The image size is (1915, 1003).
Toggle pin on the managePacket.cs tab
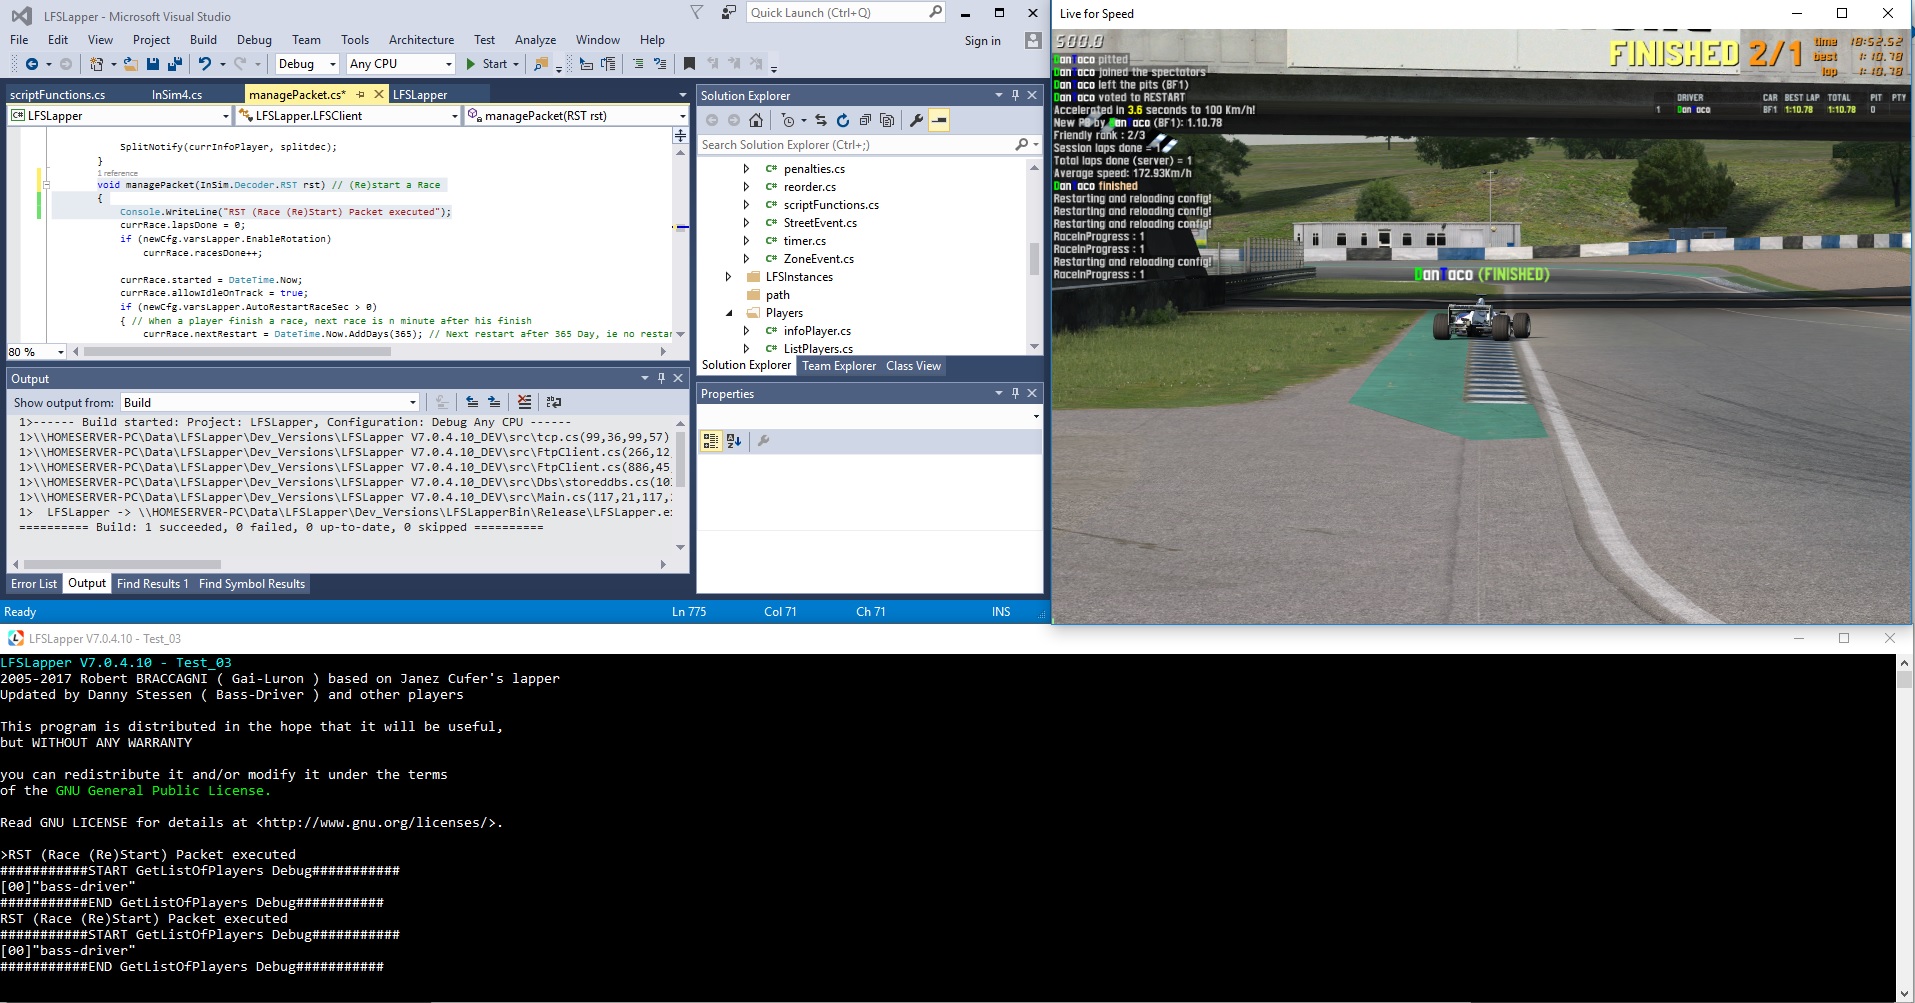(x=360, y=94)
